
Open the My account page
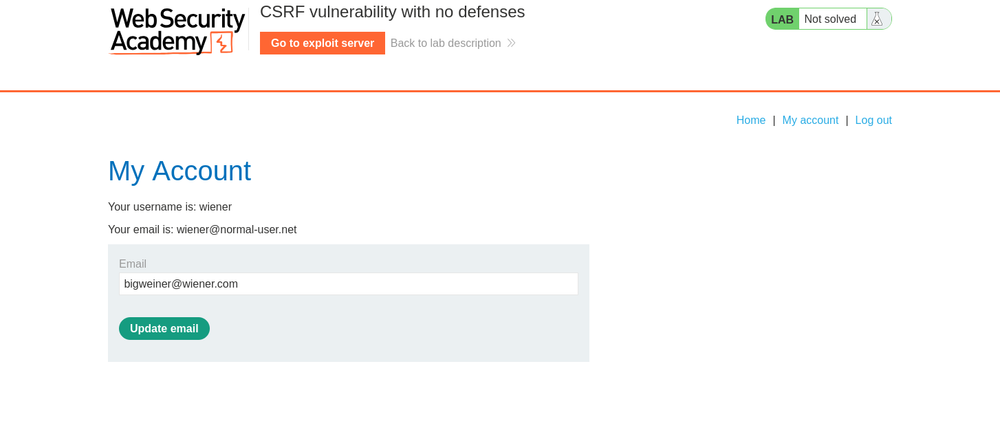coord(810,120)
